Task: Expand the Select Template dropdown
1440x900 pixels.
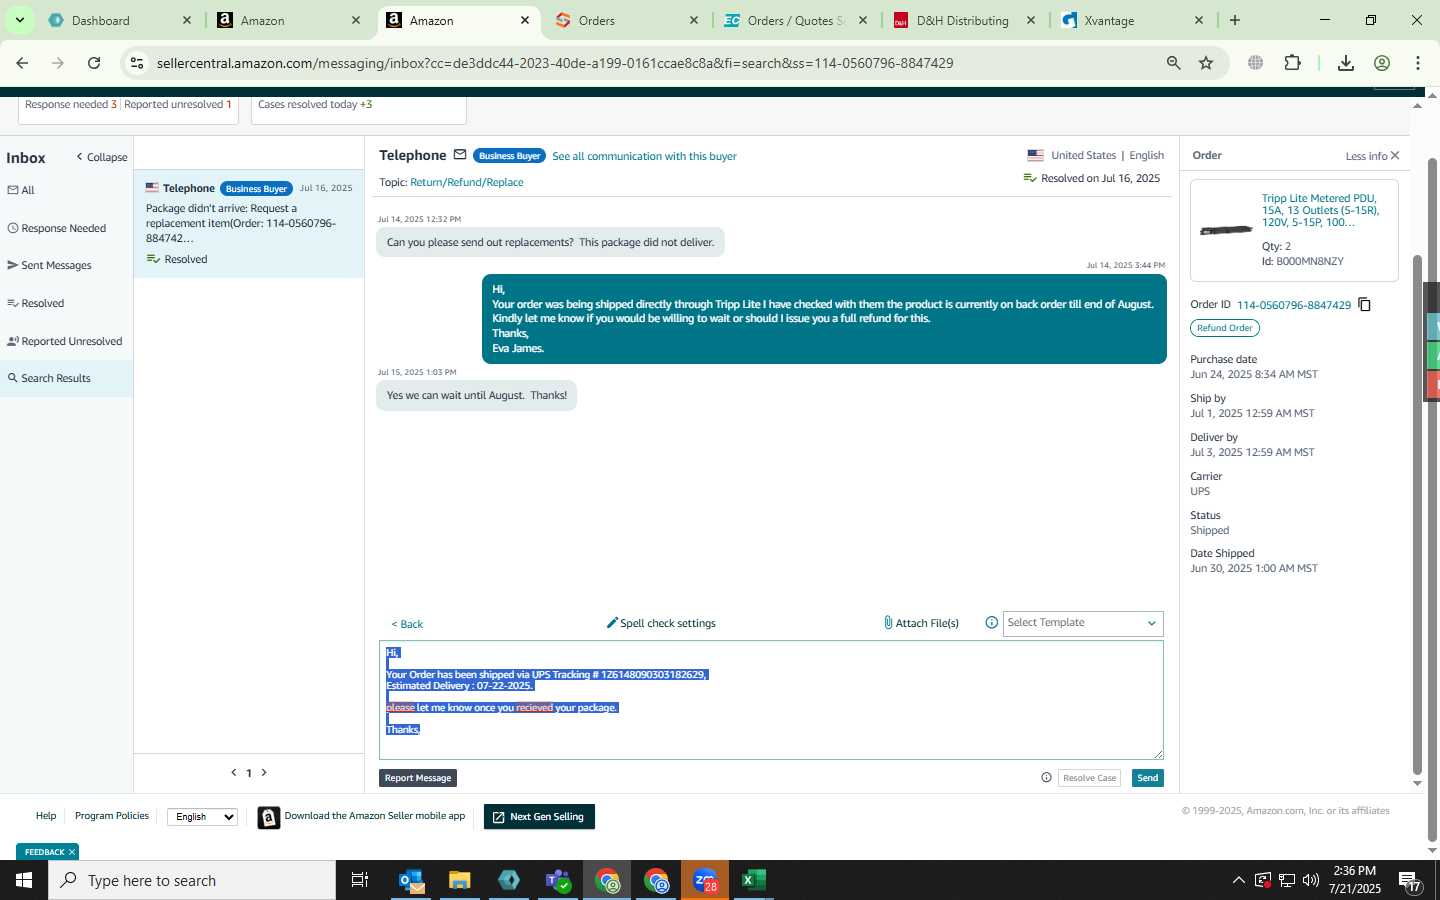Action: click(1083, 623)
